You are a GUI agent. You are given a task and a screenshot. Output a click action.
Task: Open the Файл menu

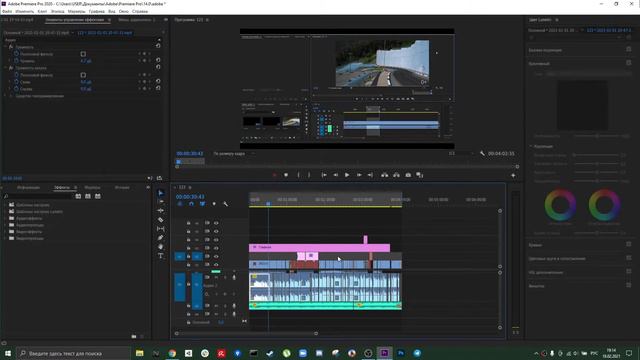pos(7,11)
